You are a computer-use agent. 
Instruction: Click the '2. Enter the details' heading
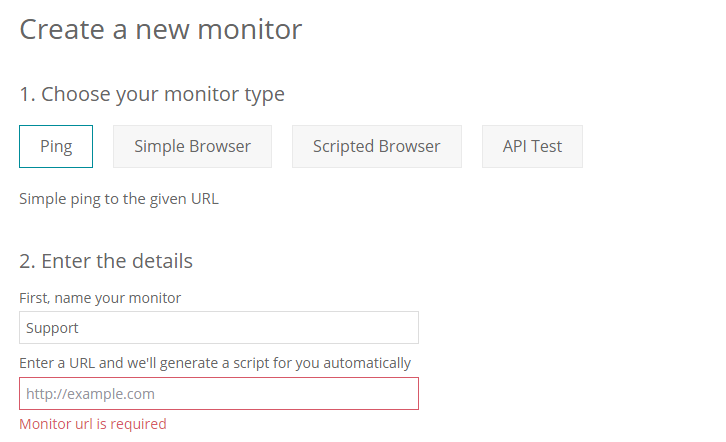[x=106, y=261]
